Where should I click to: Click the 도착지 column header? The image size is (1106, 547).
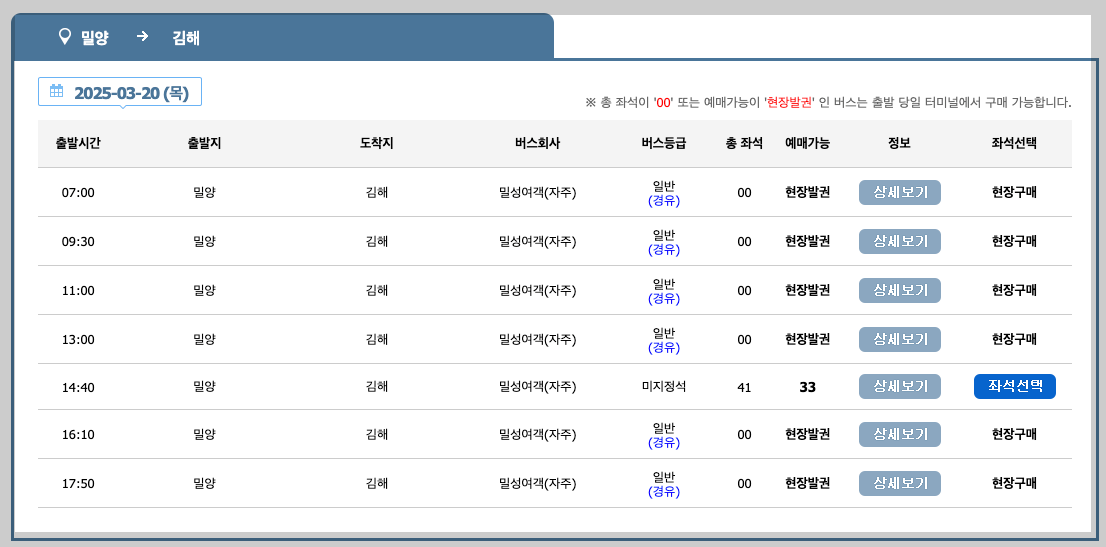coord(377,143)
